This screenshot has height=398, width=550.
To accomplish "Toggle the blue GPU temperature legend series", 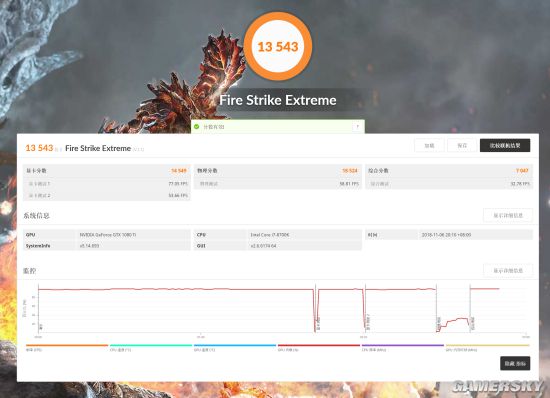I will (x=235, y=348).
